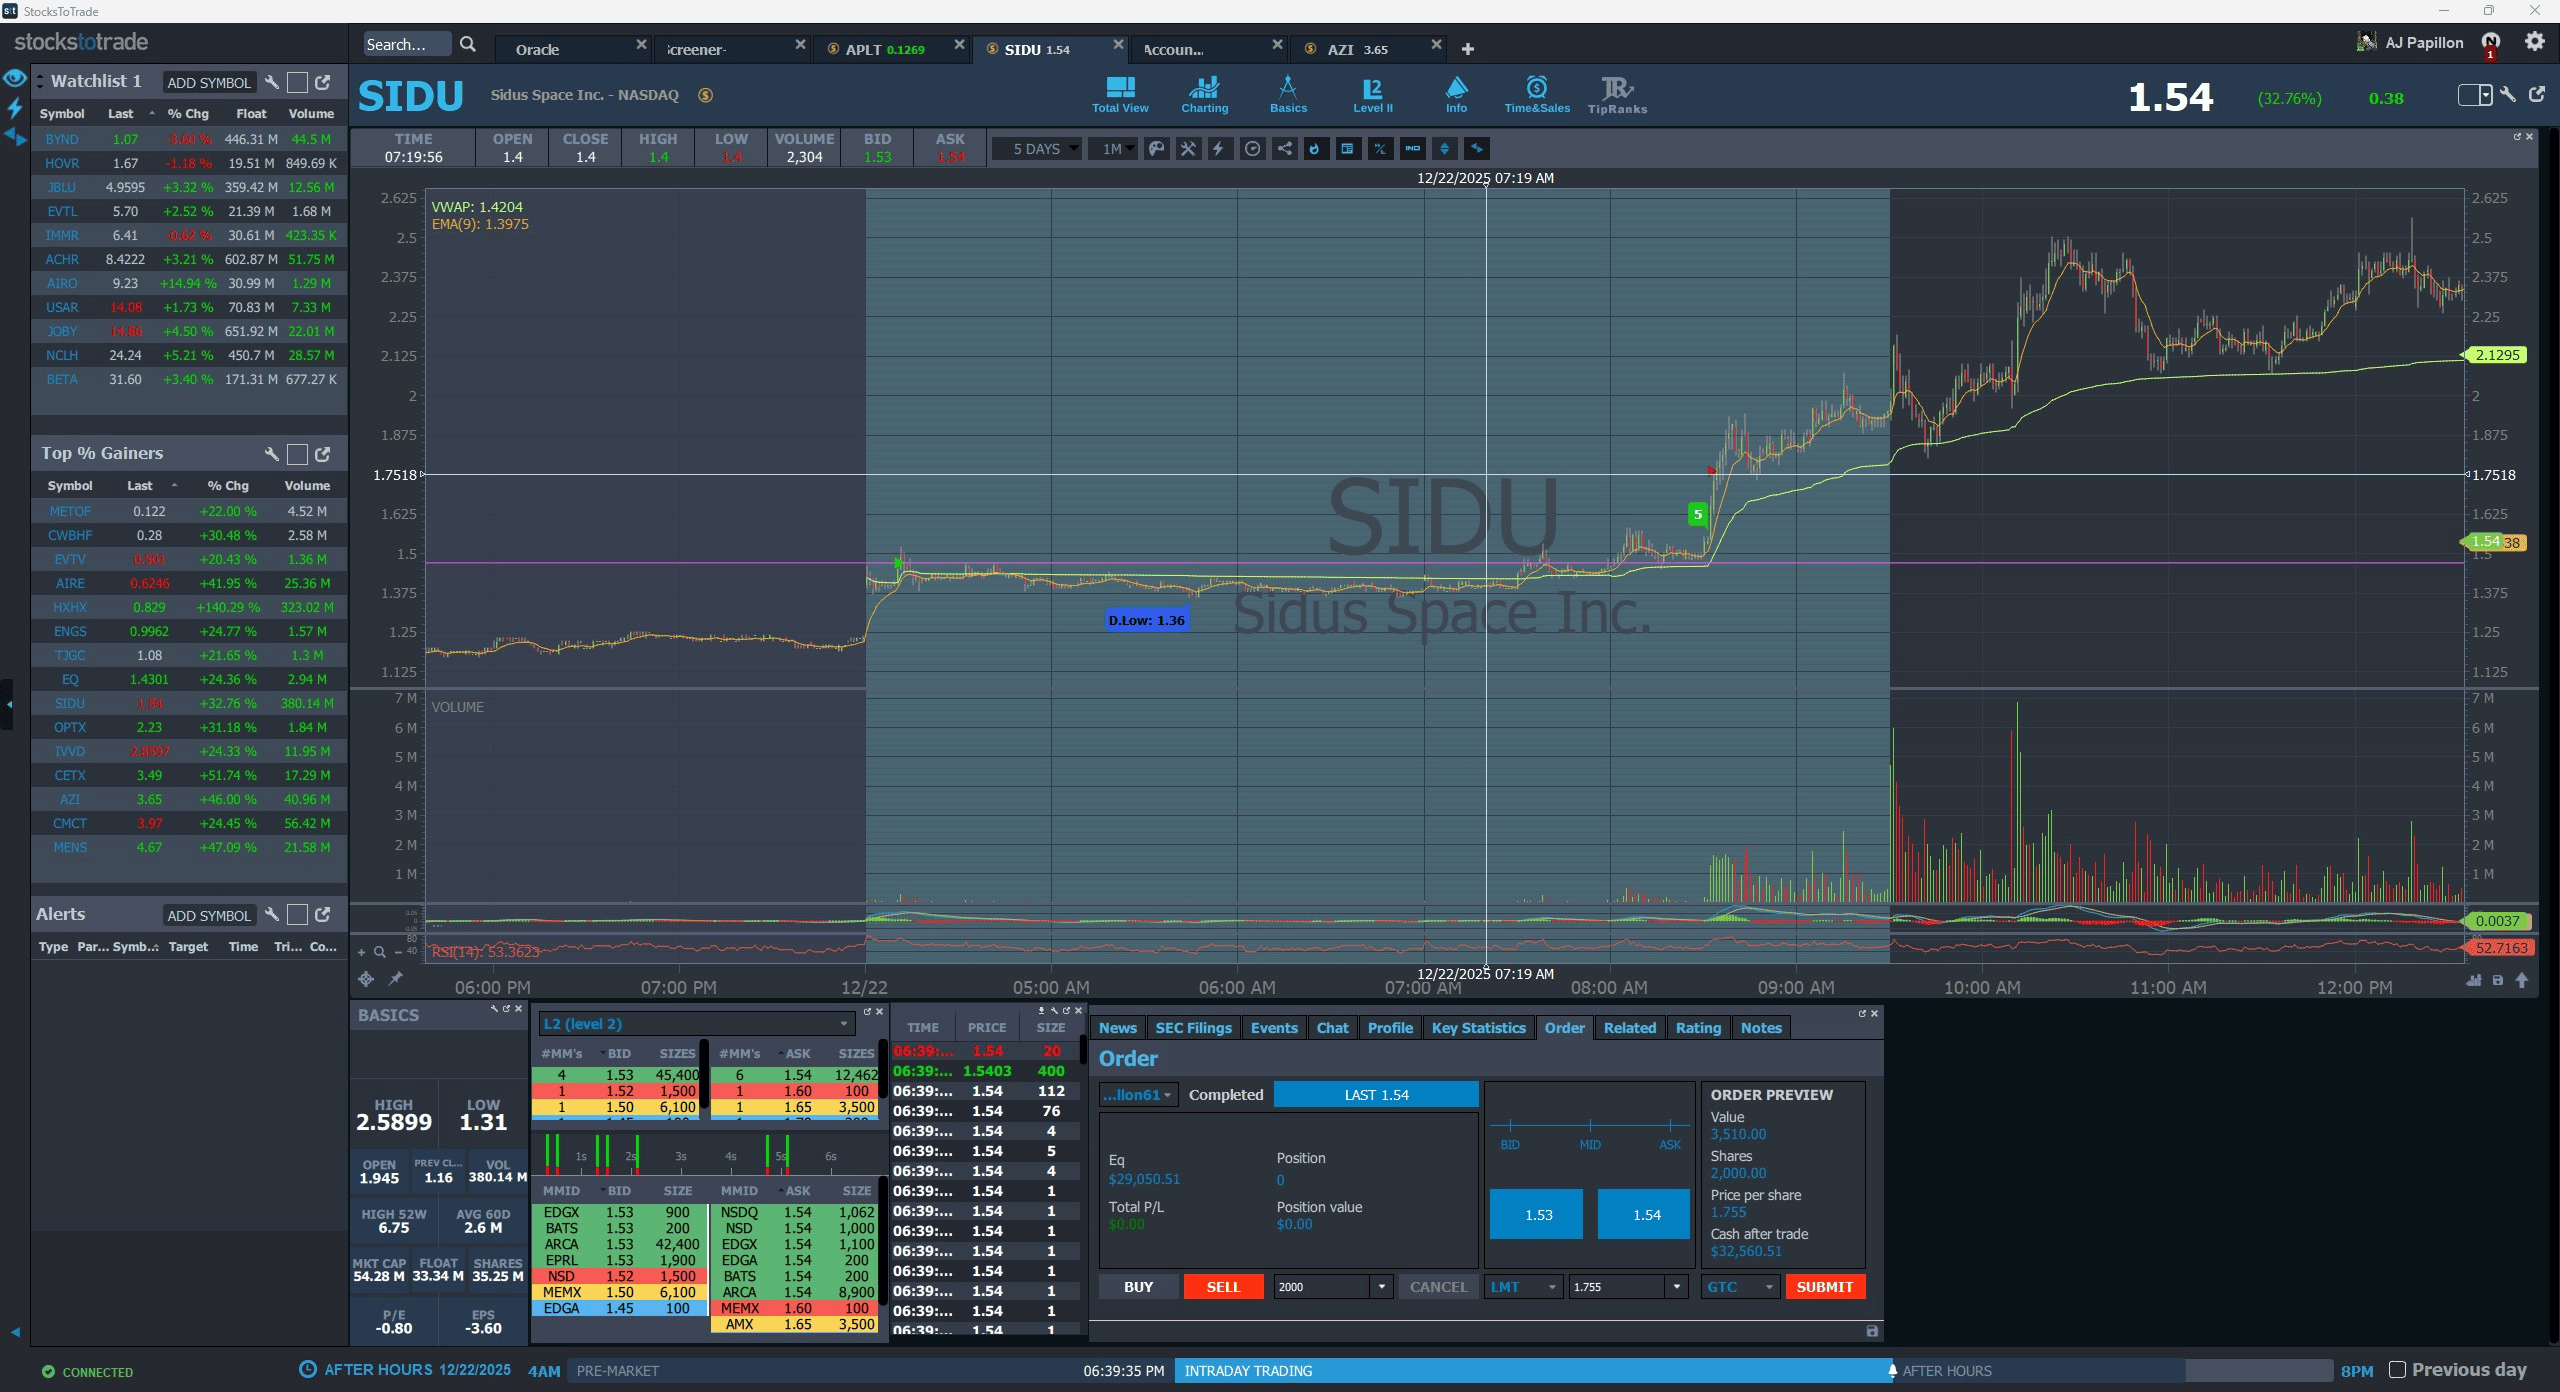The image size is (2560, 1392).
Task: Open the TipRanks panel
Action: pos(1616,95)
